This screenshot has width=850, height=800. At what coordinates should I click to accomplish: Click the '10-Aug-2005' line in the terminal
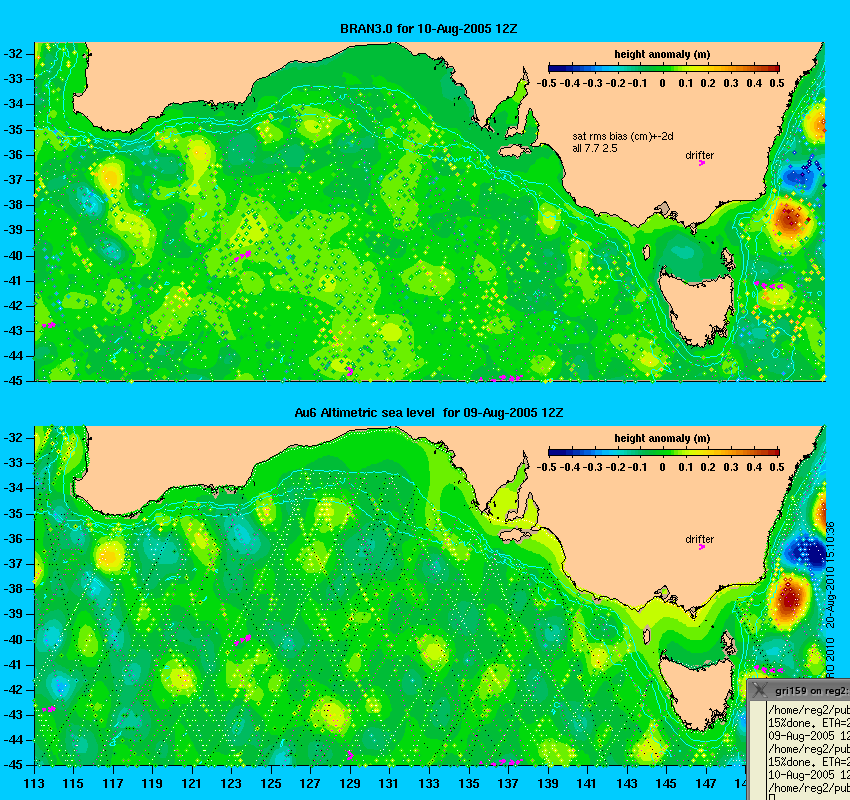(809, 775)
